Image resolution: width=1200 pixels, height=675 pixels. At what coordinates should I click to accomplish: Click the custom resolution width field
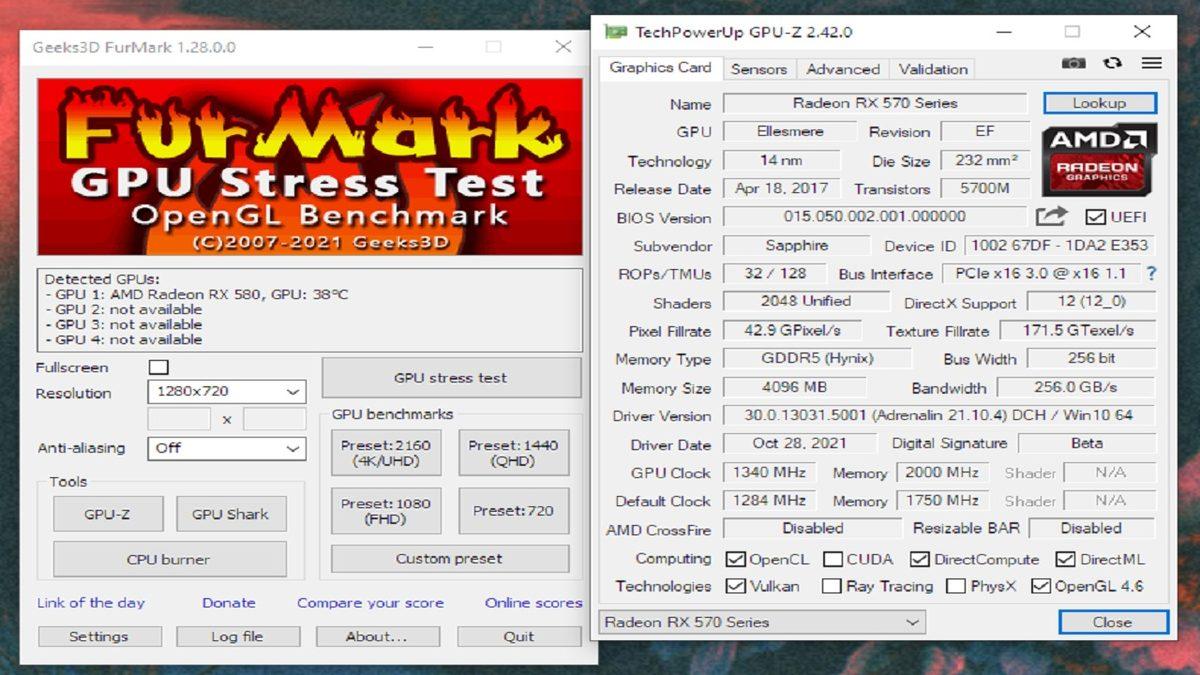point(179,419)
